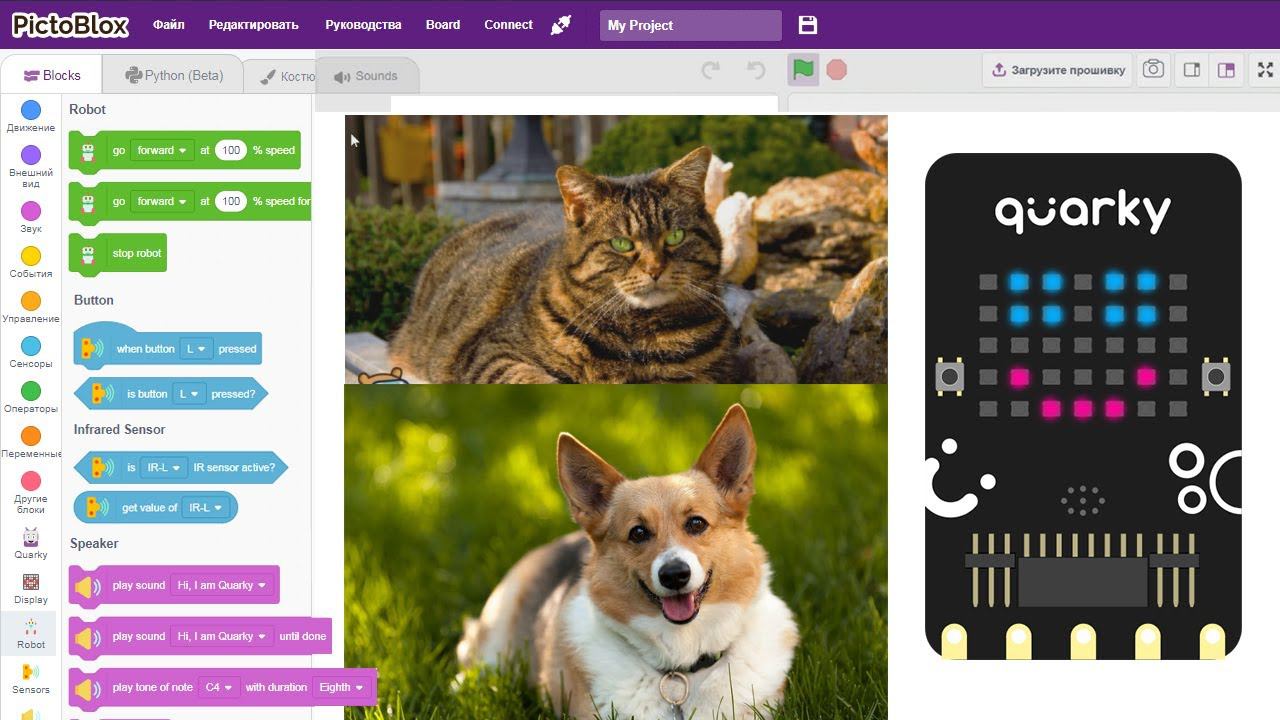Click the undo arrow icon
This screenshot has height=720, width=1280.
pos(757,70)
